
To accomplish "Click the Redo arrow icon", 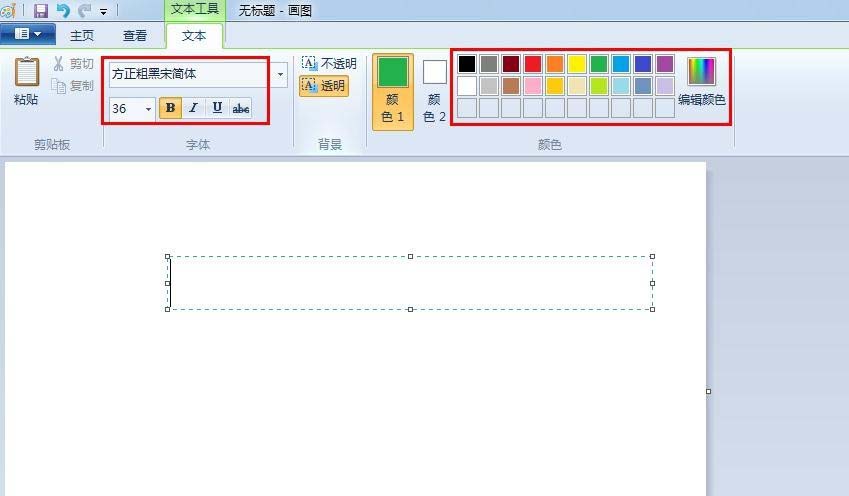I will [84, 10].
